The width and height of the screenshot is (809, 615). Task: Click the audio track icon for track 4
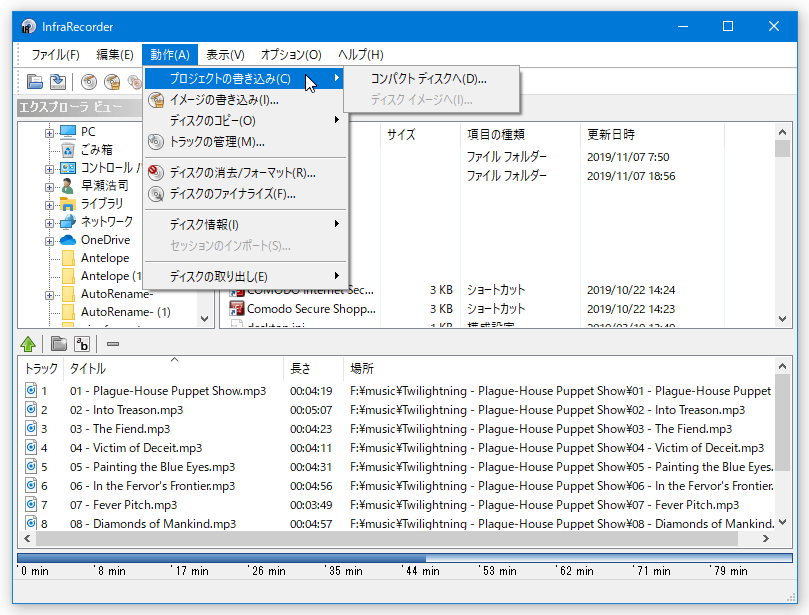tap(31, 447)
